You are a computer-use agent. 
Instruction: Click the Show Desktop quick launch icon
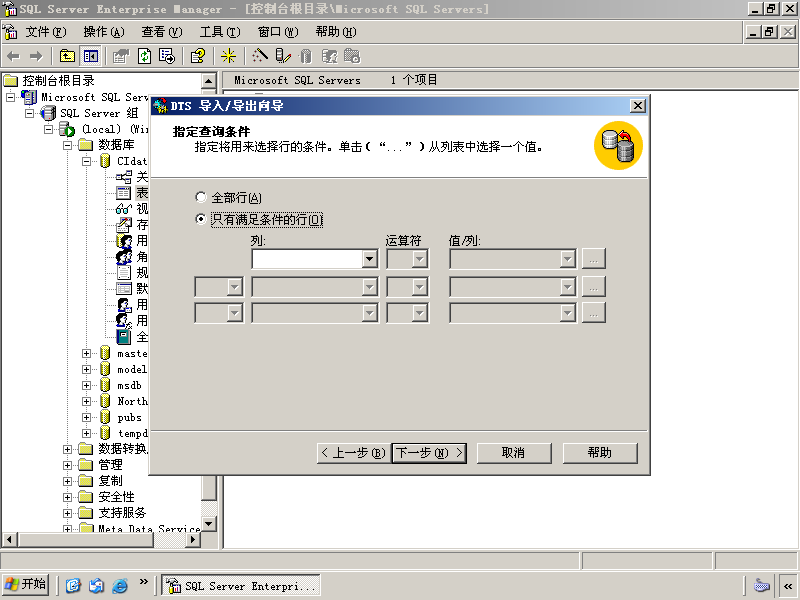click(73, 585)
